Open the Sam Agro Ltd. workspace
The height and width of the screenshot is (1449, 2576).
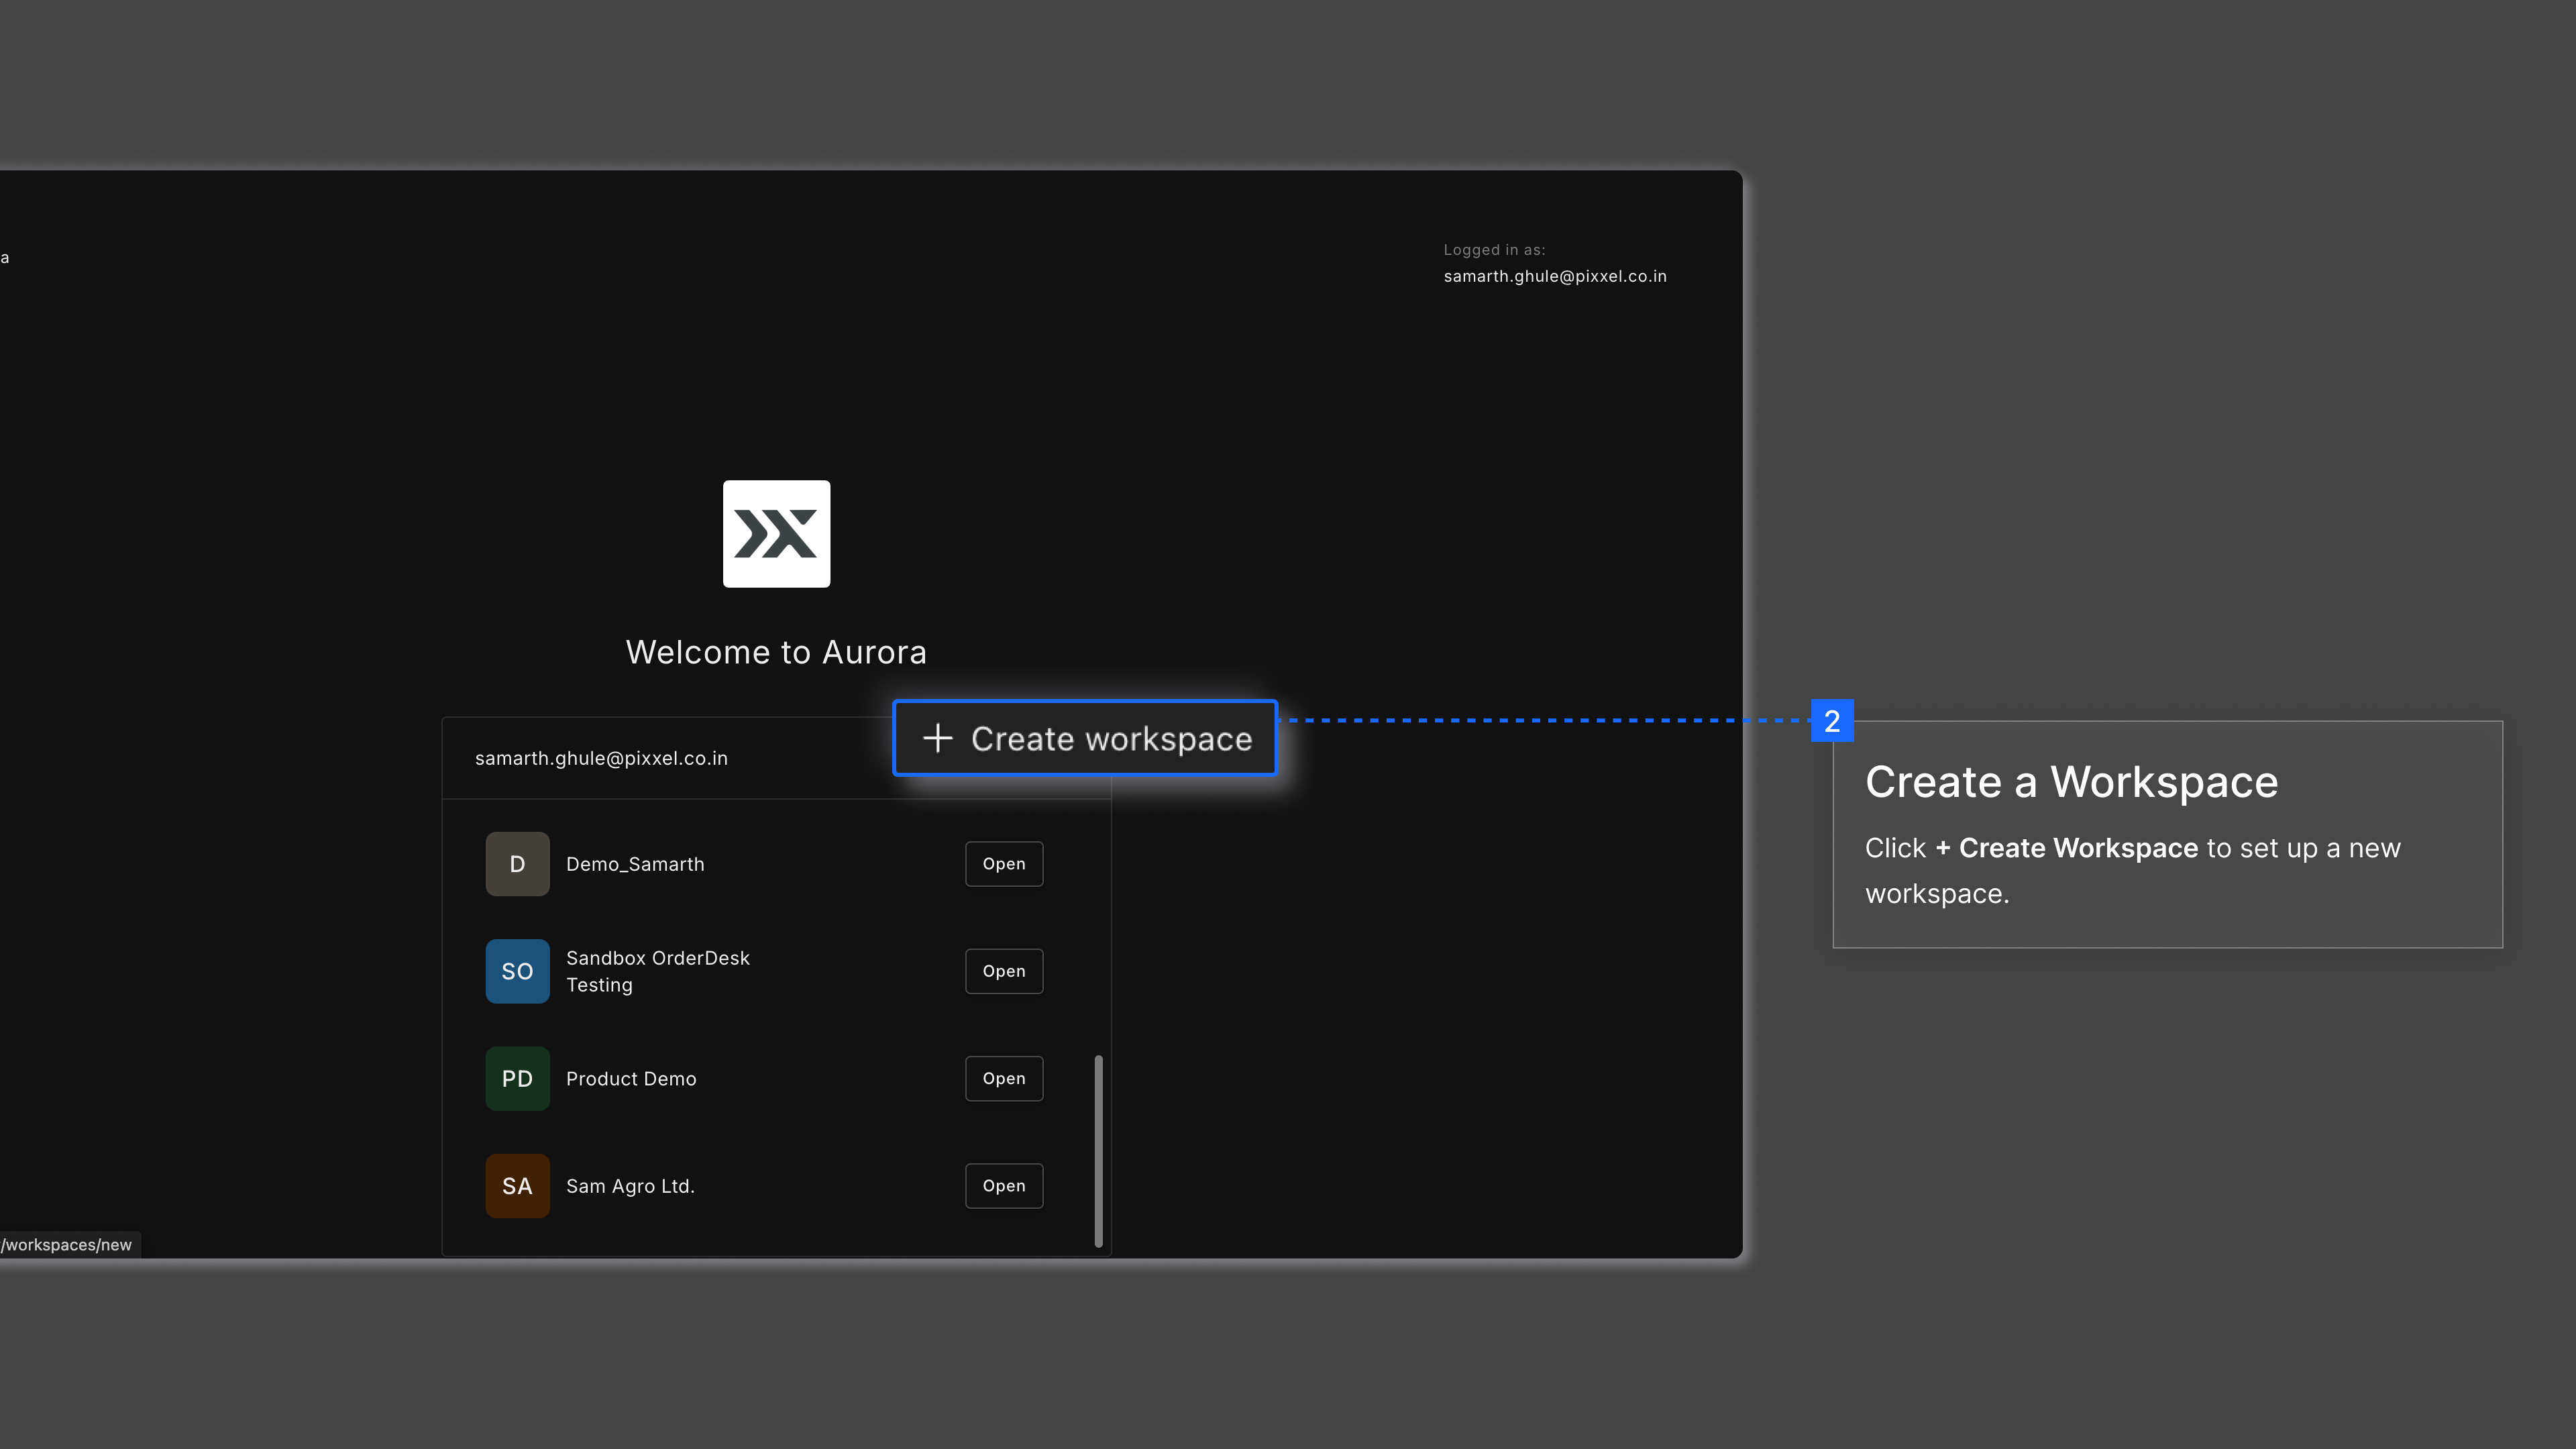1003,1186
